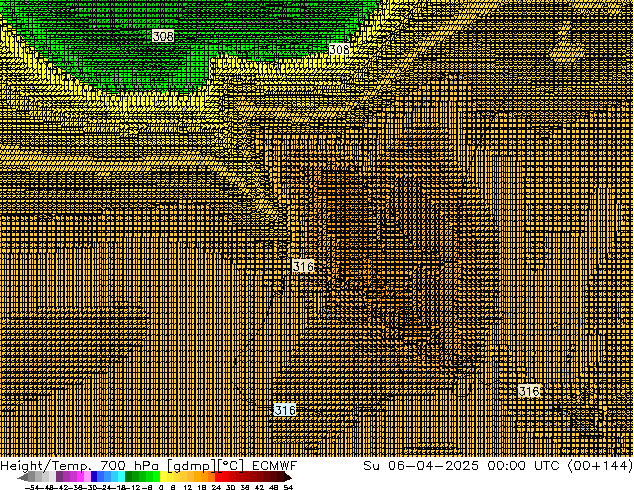Click the '[°C]' unit label
The height and width of the screenshot is (490, 634).
[x=231, y=466]
